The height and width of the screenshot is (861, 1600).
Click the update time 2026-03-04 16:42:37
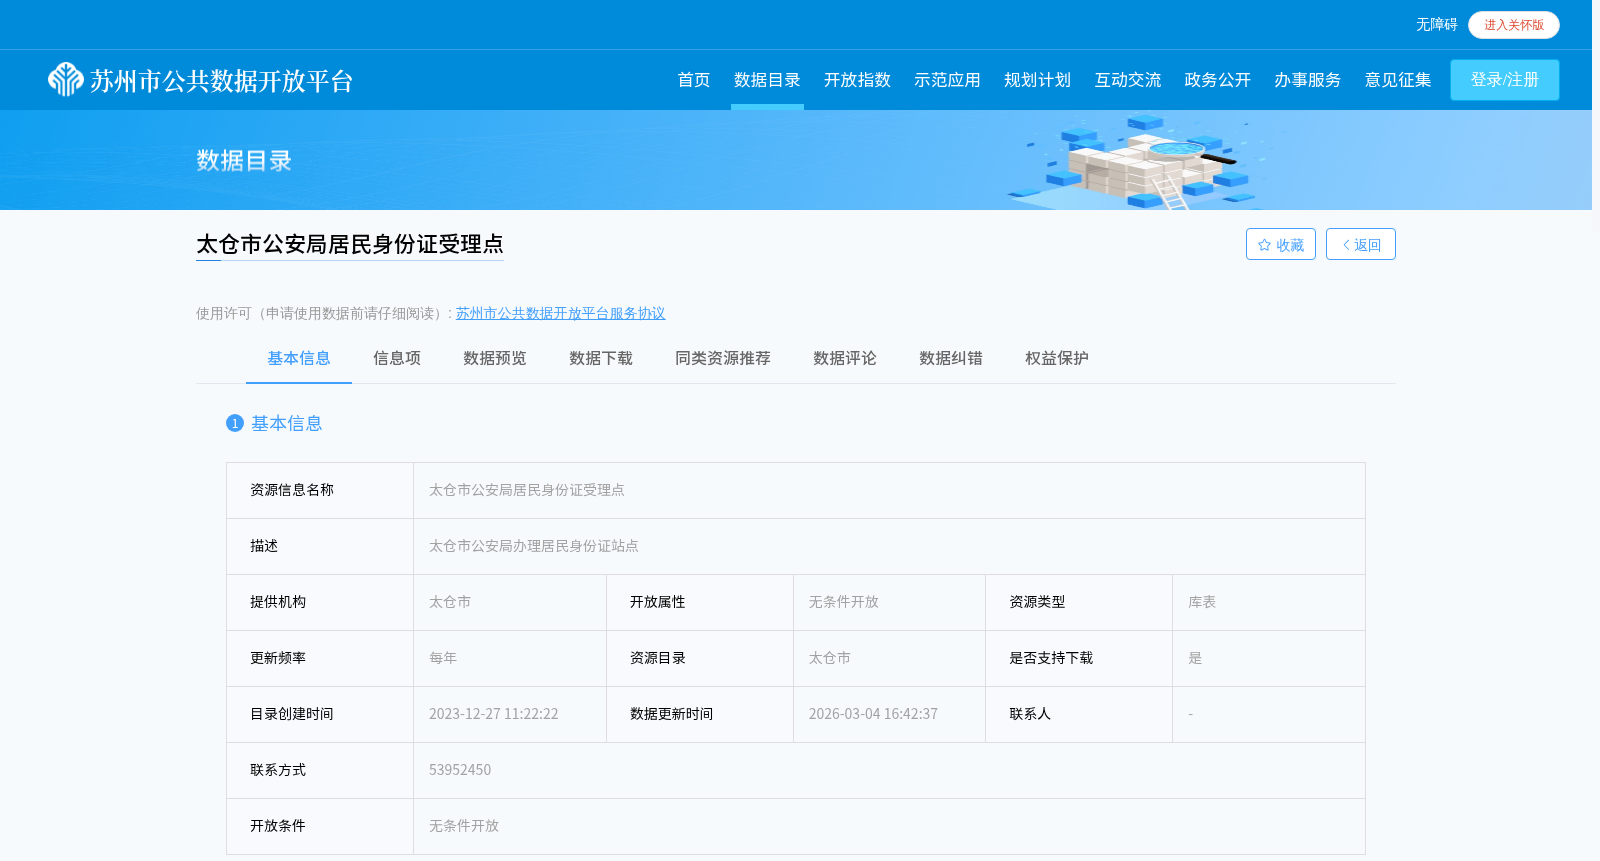[x=873, y=714]
